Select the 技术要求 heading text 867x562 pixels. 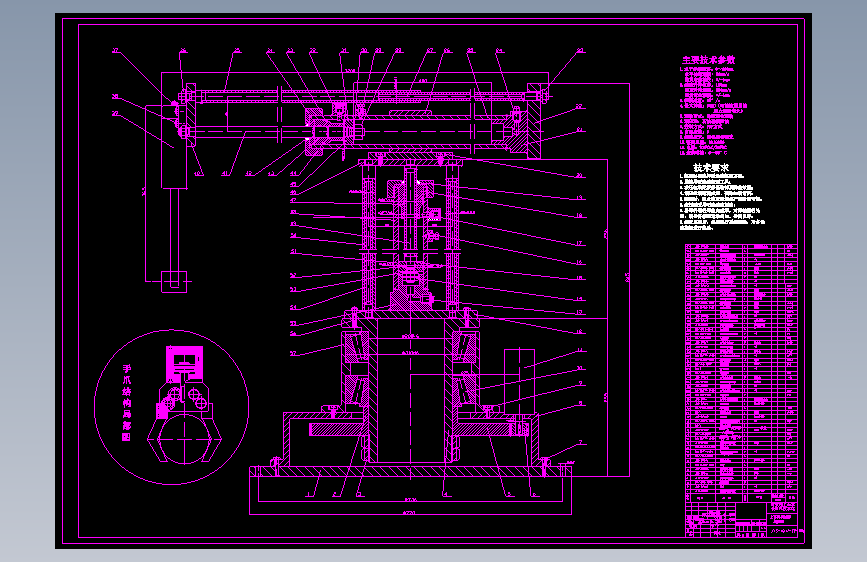point(711,168)
